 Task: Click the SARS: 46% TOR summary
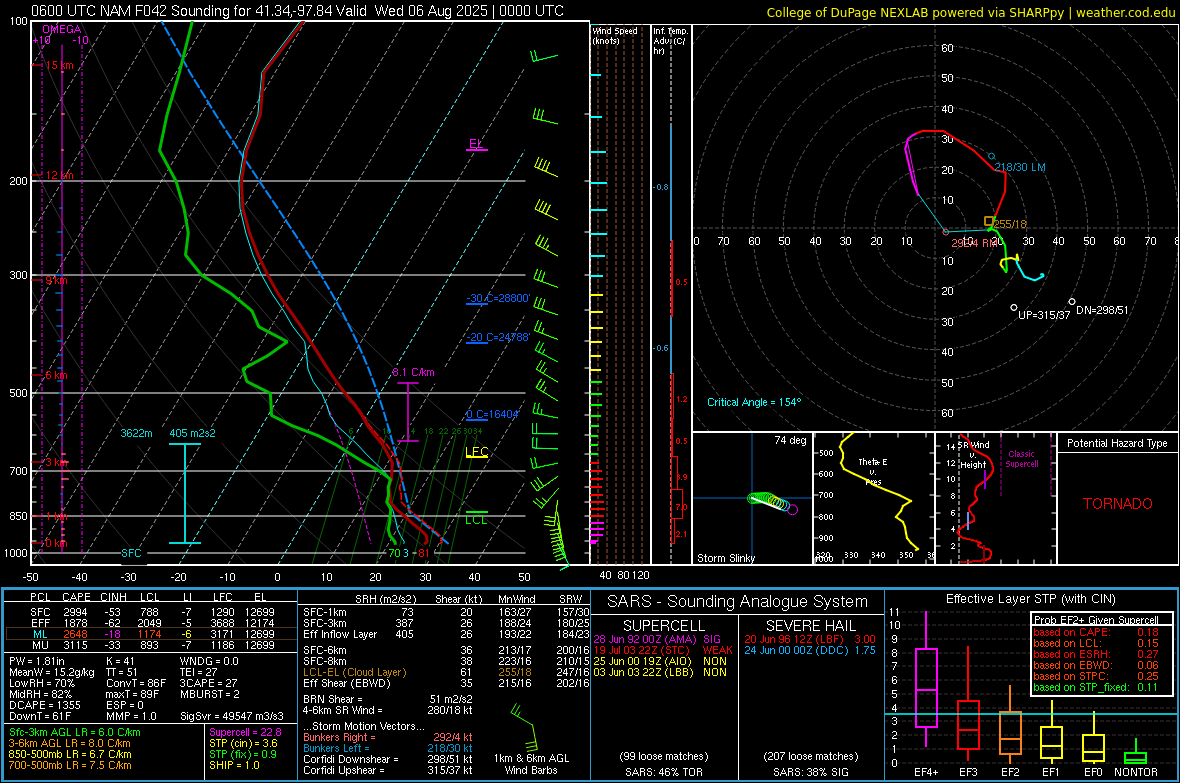click(663, 772)
